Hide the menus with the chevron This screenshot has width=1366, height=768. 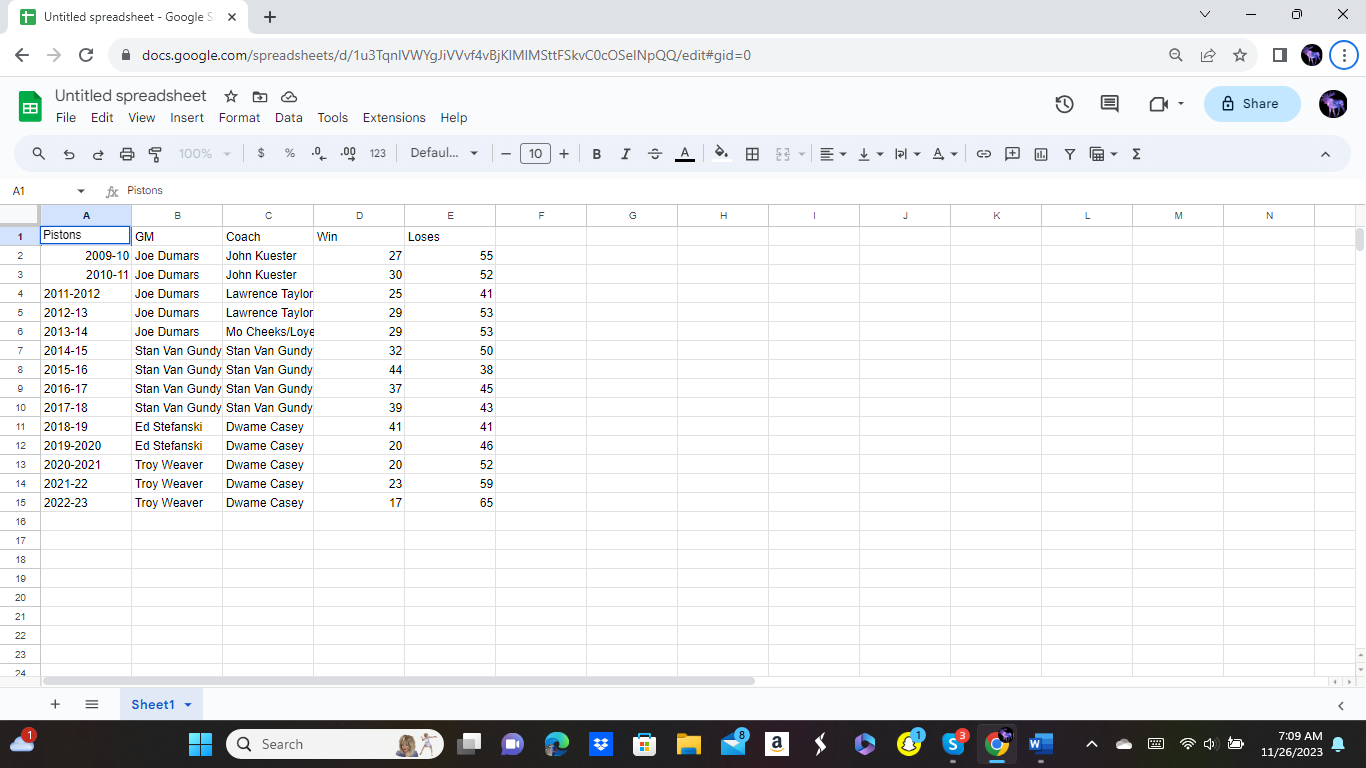pos(1326,154)
